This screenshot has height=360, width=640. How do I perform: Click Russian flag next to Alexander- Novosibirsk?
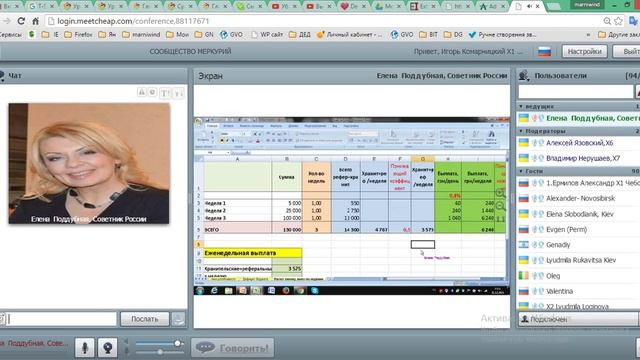[524, 198]
